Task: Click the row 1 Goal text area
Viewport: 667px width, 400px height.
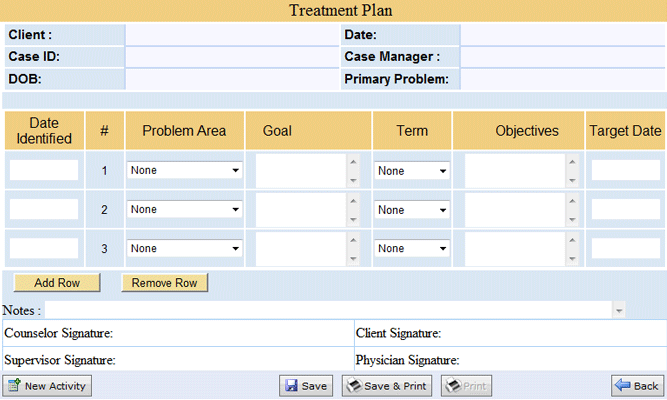Action: (x=301, y=170)
